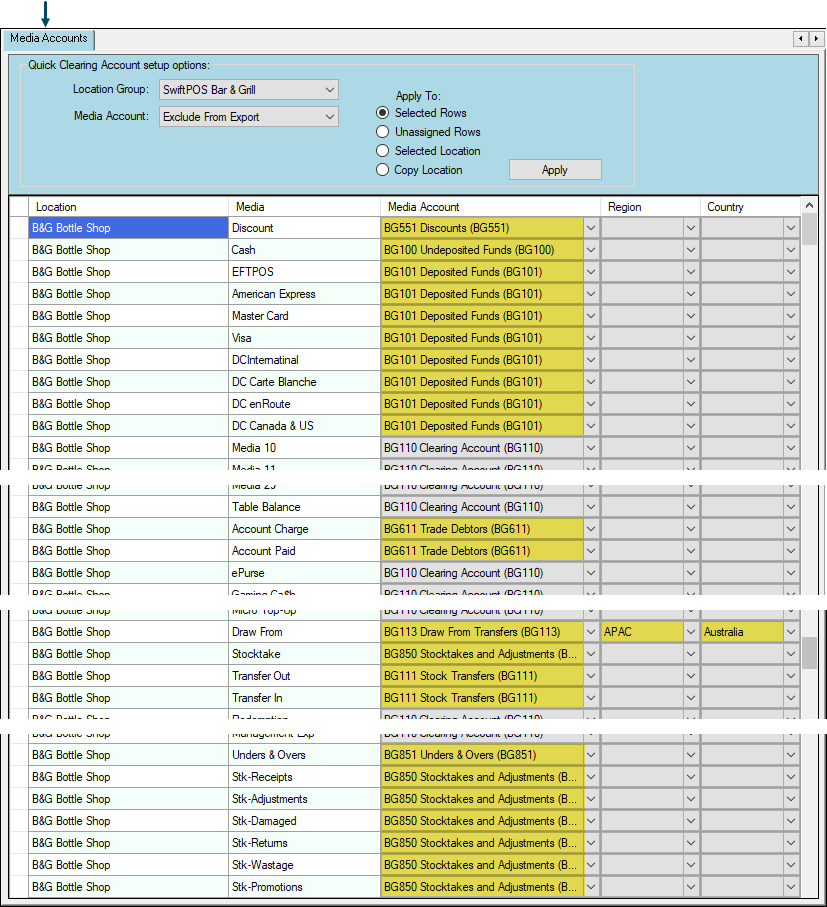Click the ePurse media cell
The image size is (827, 907).
304,573
